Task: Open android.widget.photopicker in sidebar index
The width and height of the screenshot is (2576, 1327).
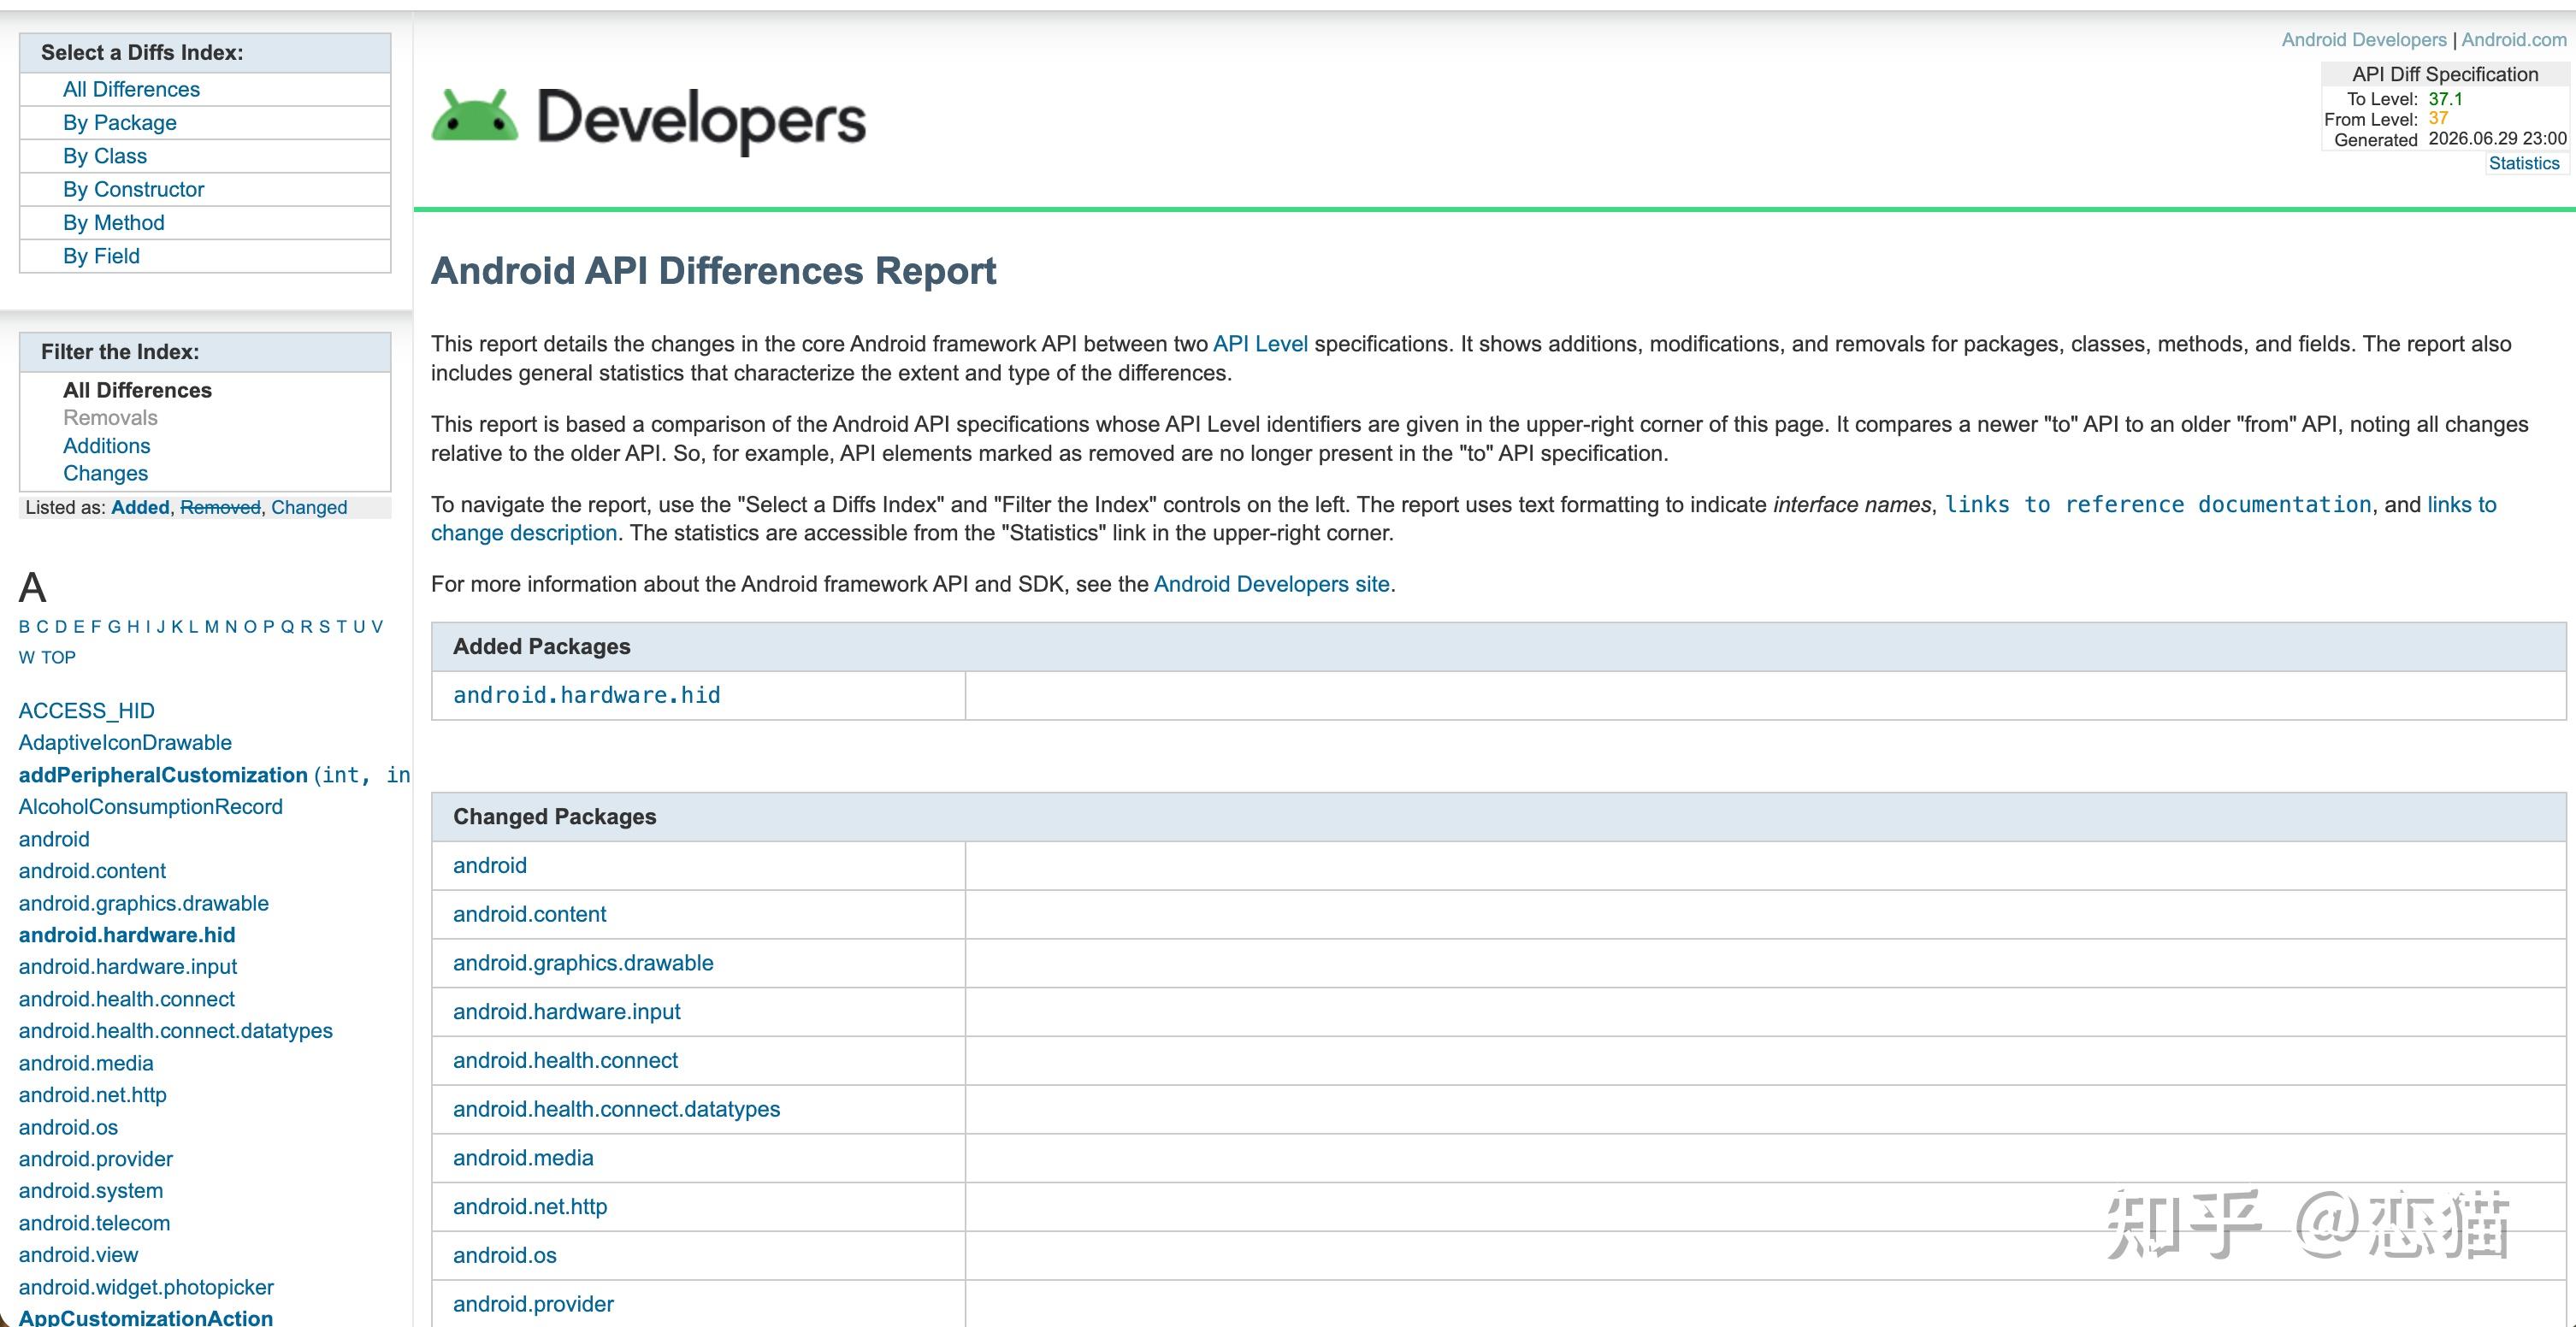Action: pos(146,1287)
